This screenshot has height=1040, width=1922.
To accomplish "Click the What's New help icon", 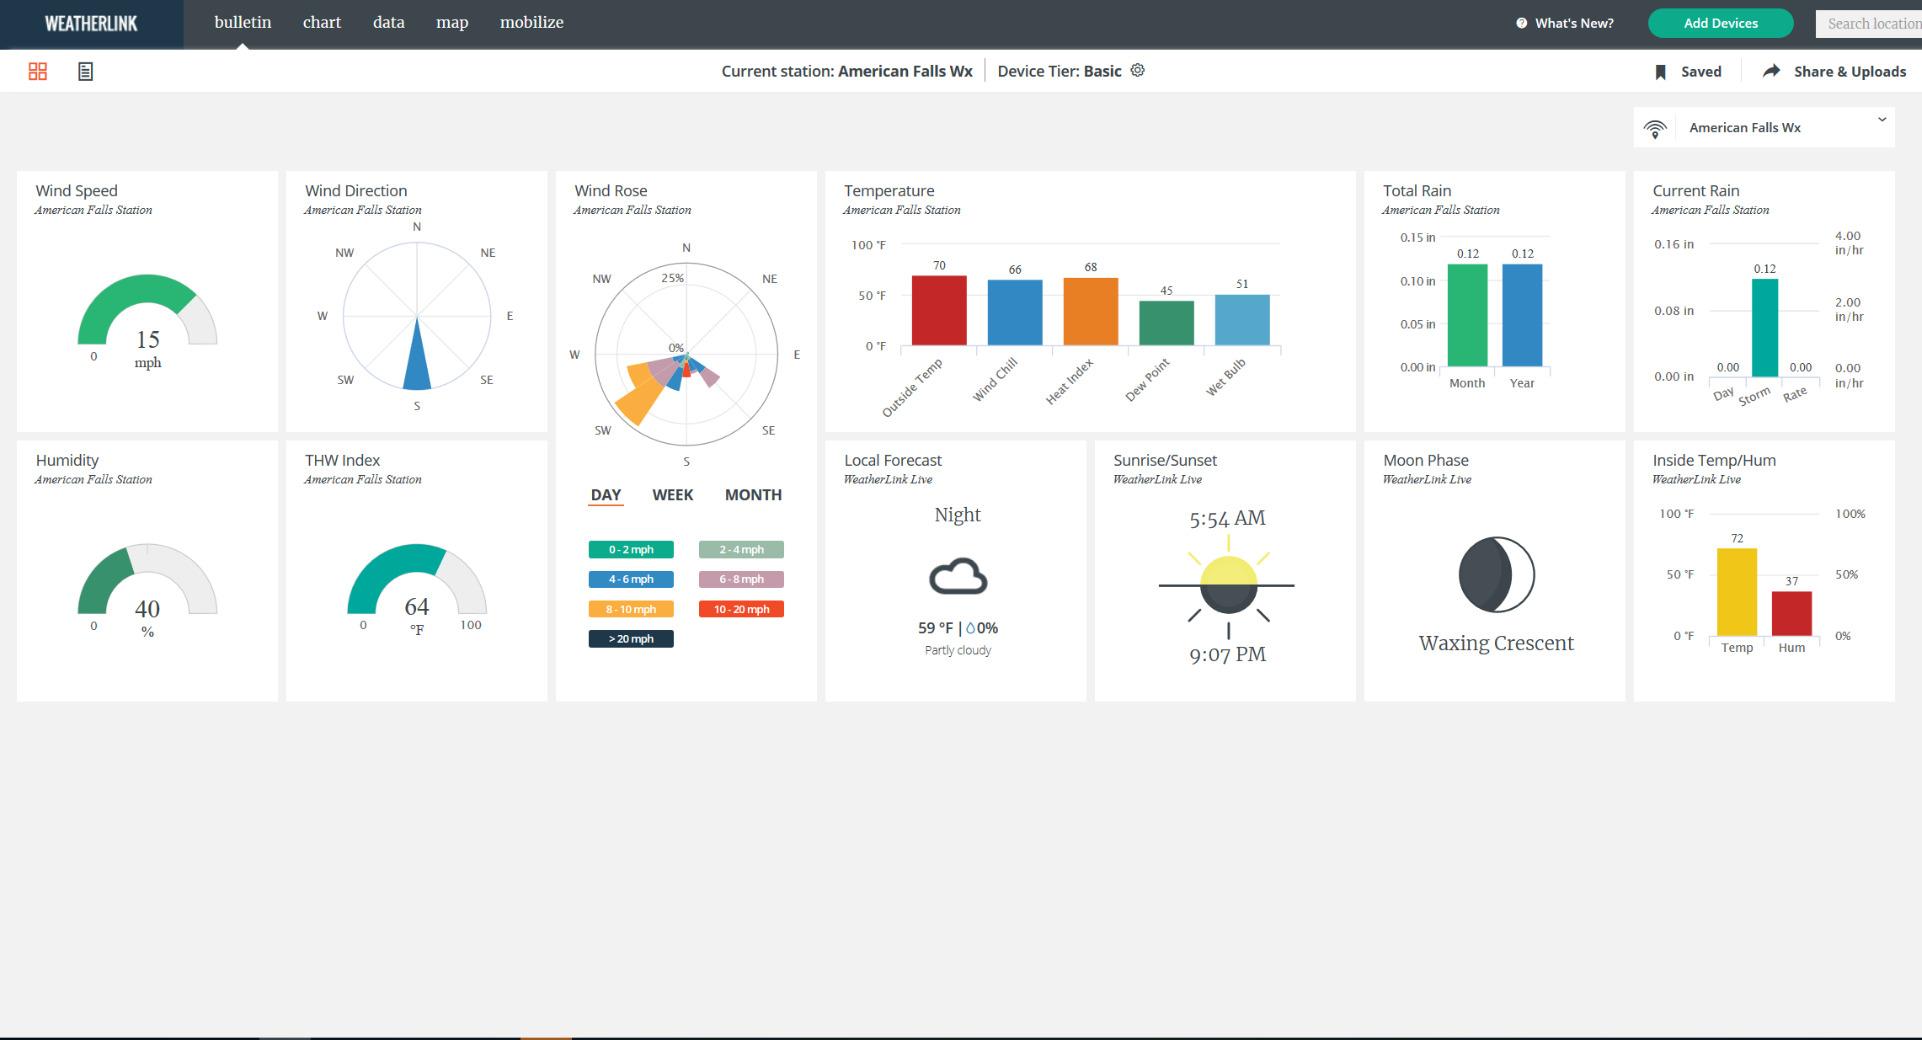I will coord(1521,23).
